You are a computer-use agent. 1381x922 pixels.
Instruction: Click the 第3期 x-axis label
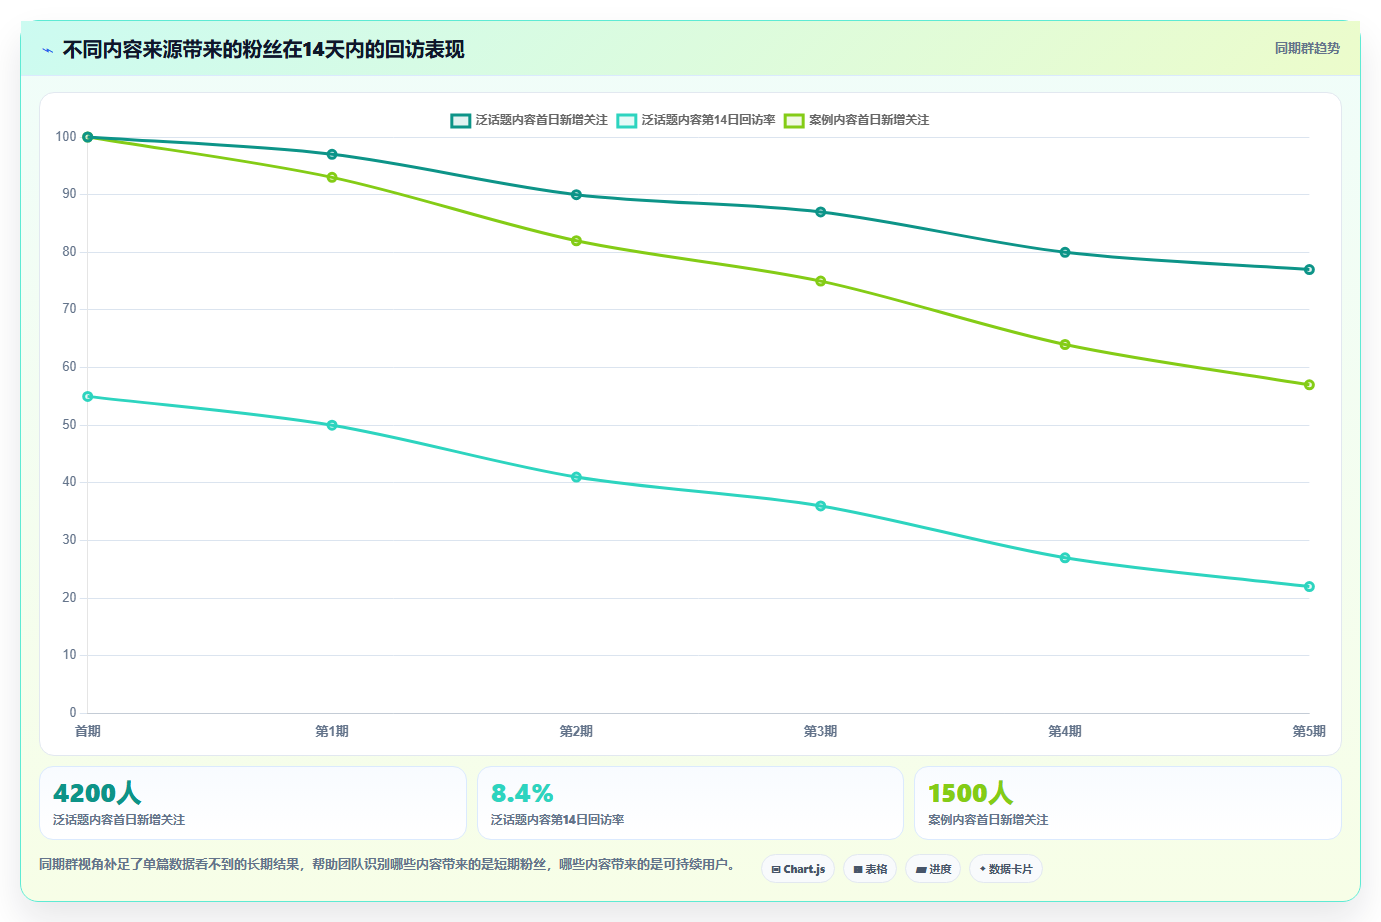(x=821, y=731)
